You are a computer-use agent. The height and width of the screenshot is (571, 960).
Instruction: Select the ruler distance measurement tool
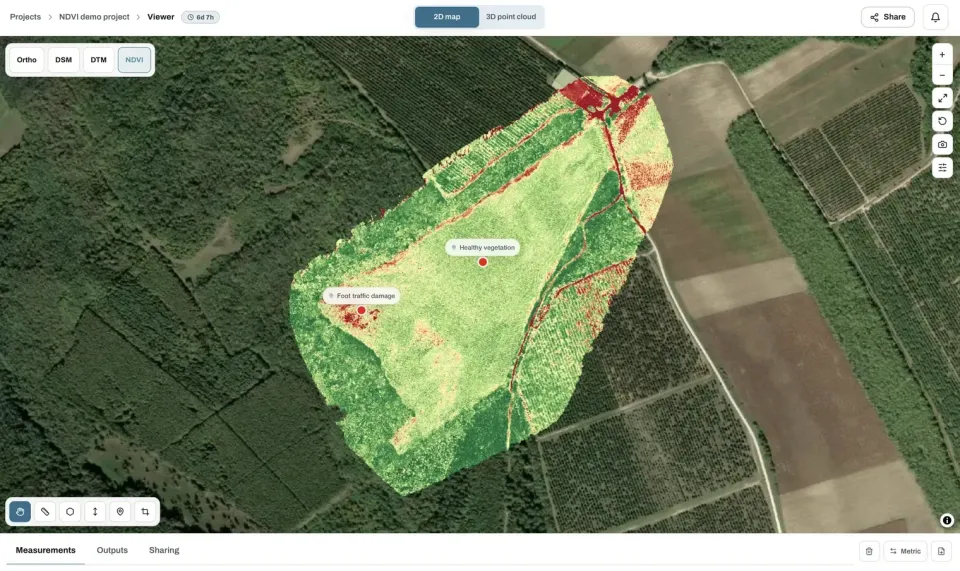click(x=45, y=512)
